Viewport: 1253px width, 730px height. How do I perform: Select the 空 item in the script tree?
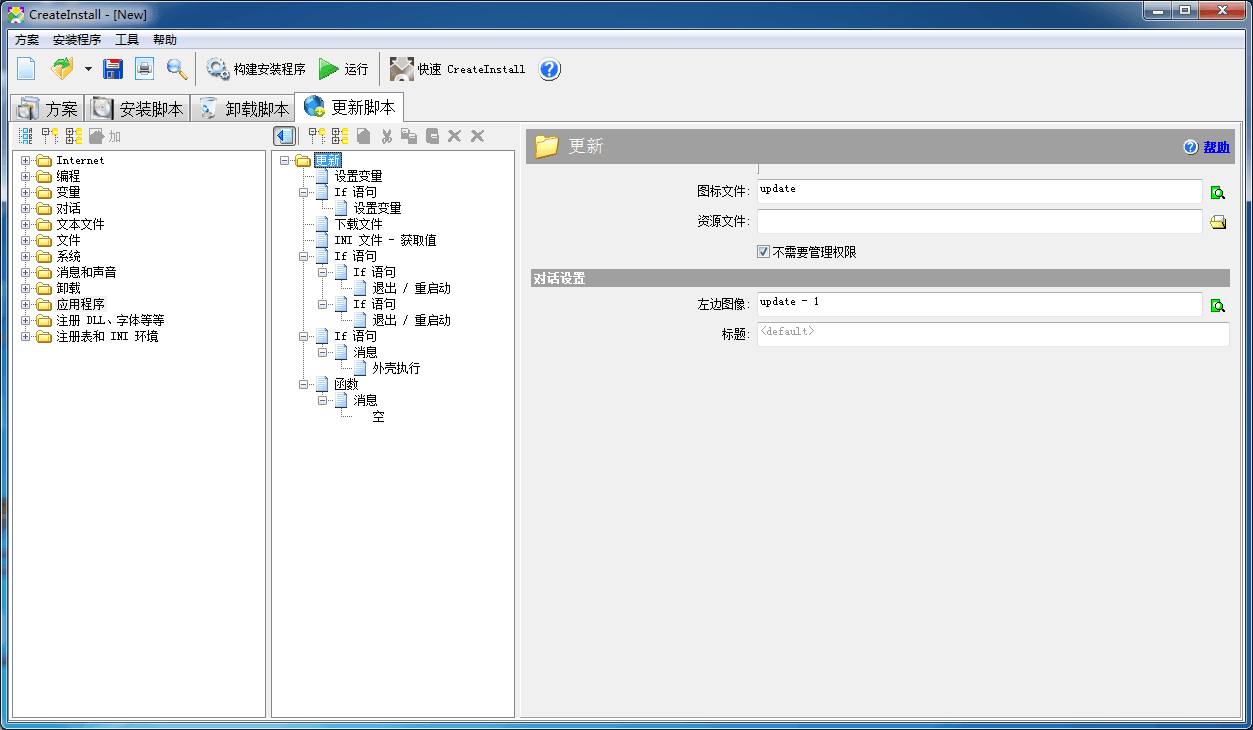(x=378, y=416)
